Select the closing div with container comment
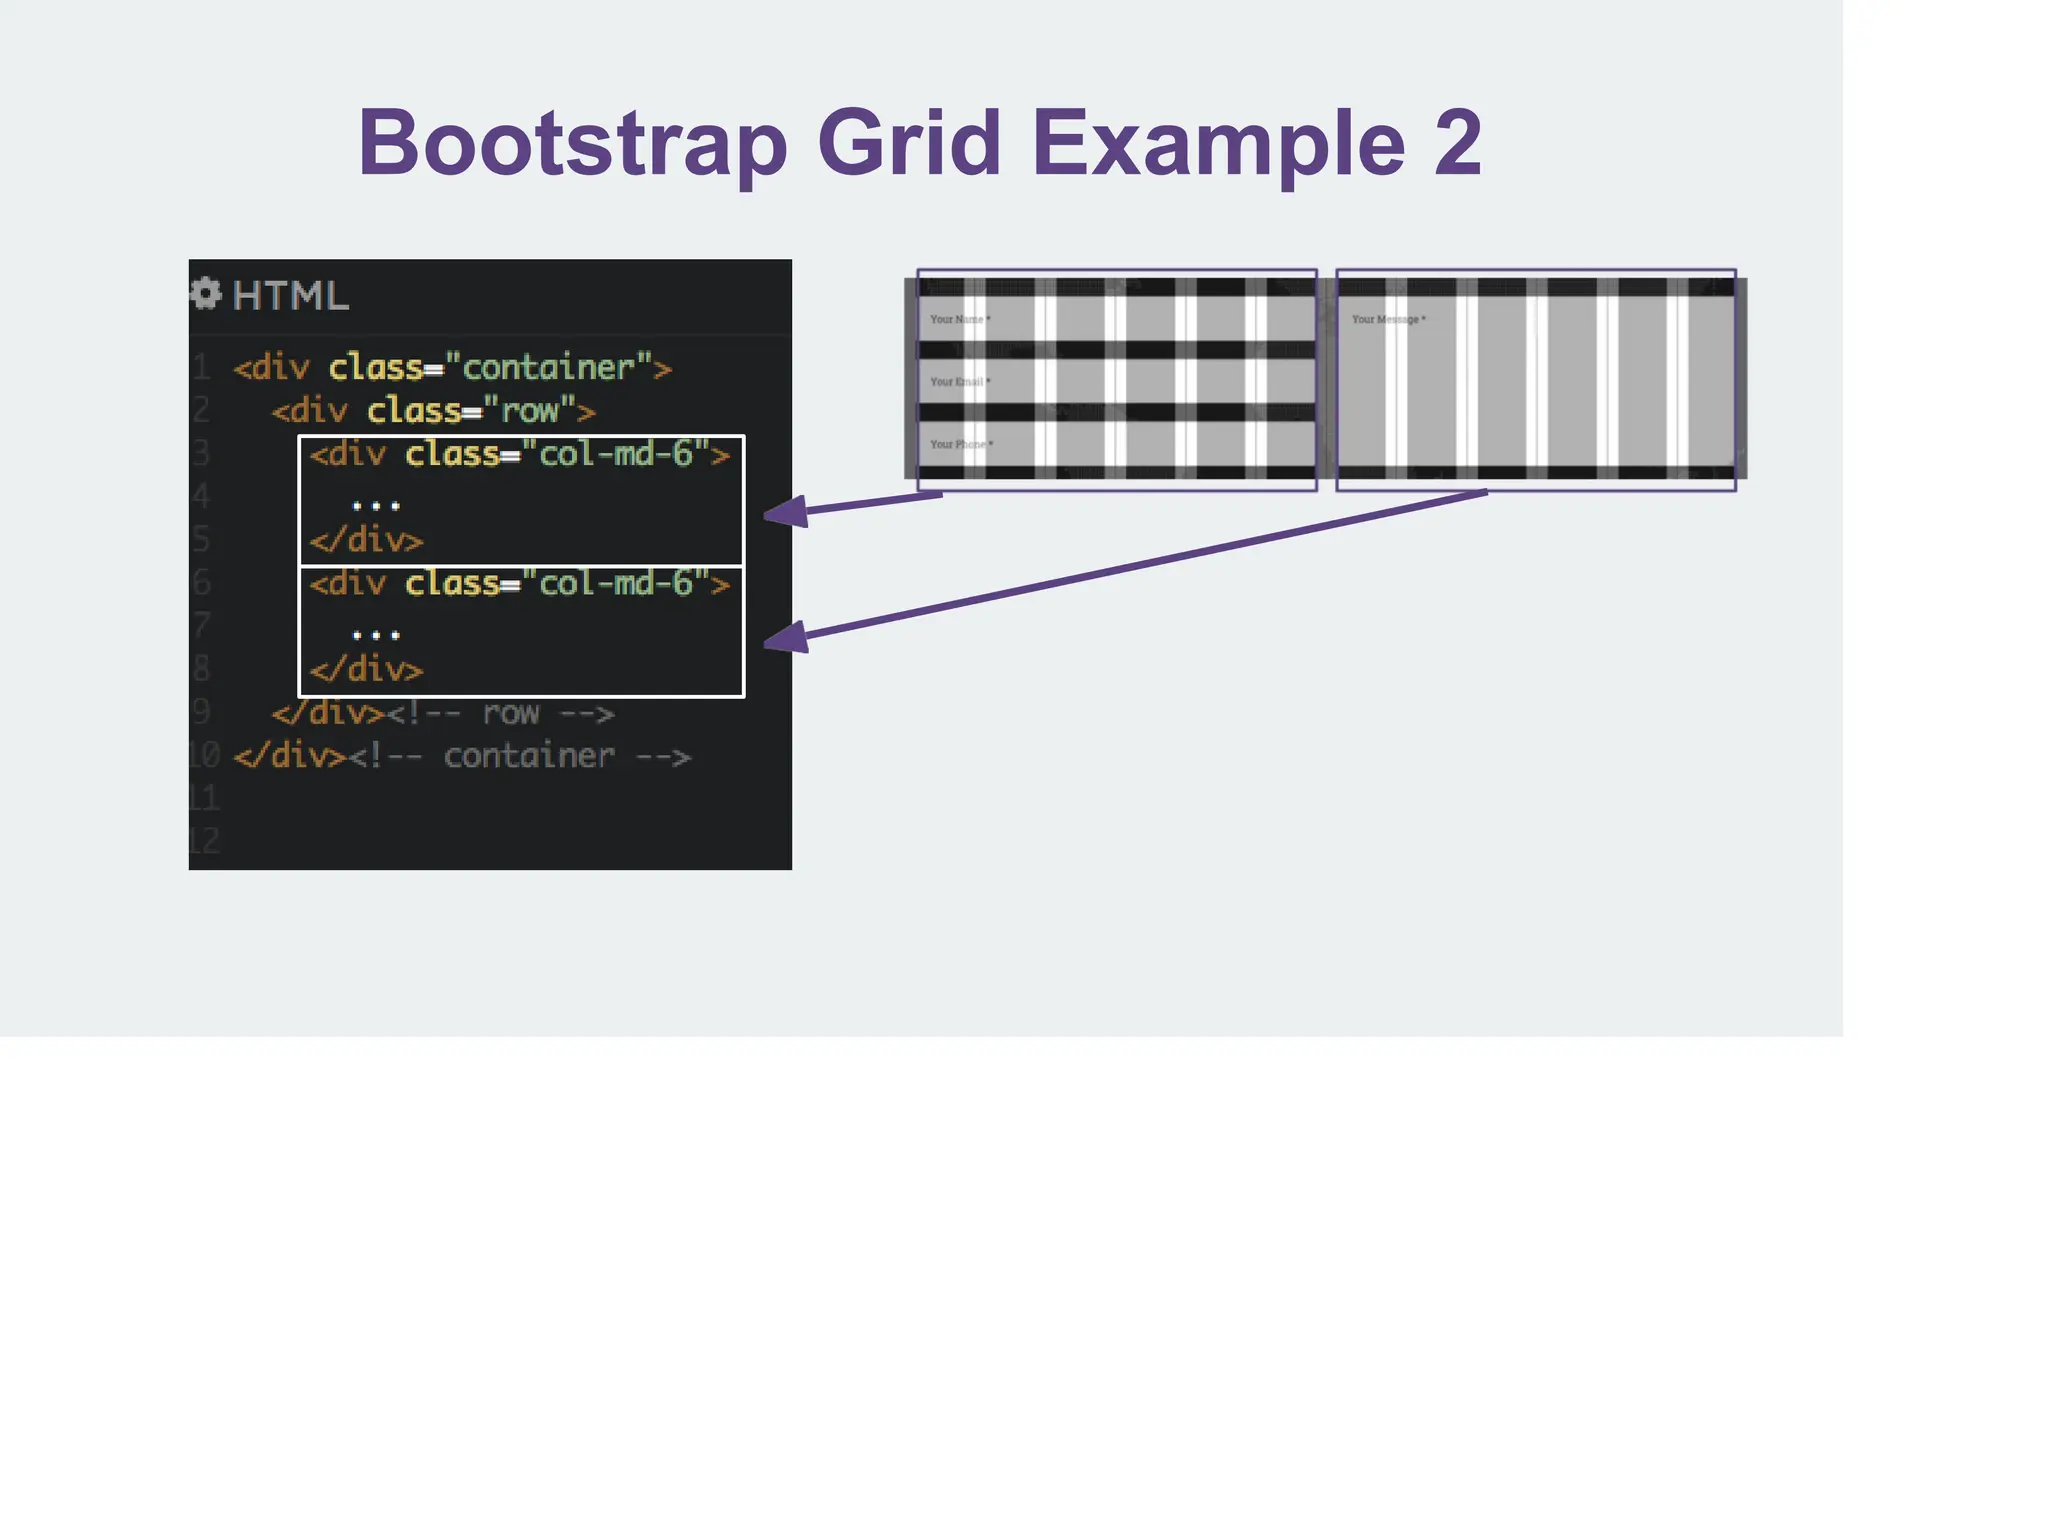Screen dimensions: 2048x1536 click(461, 756)
